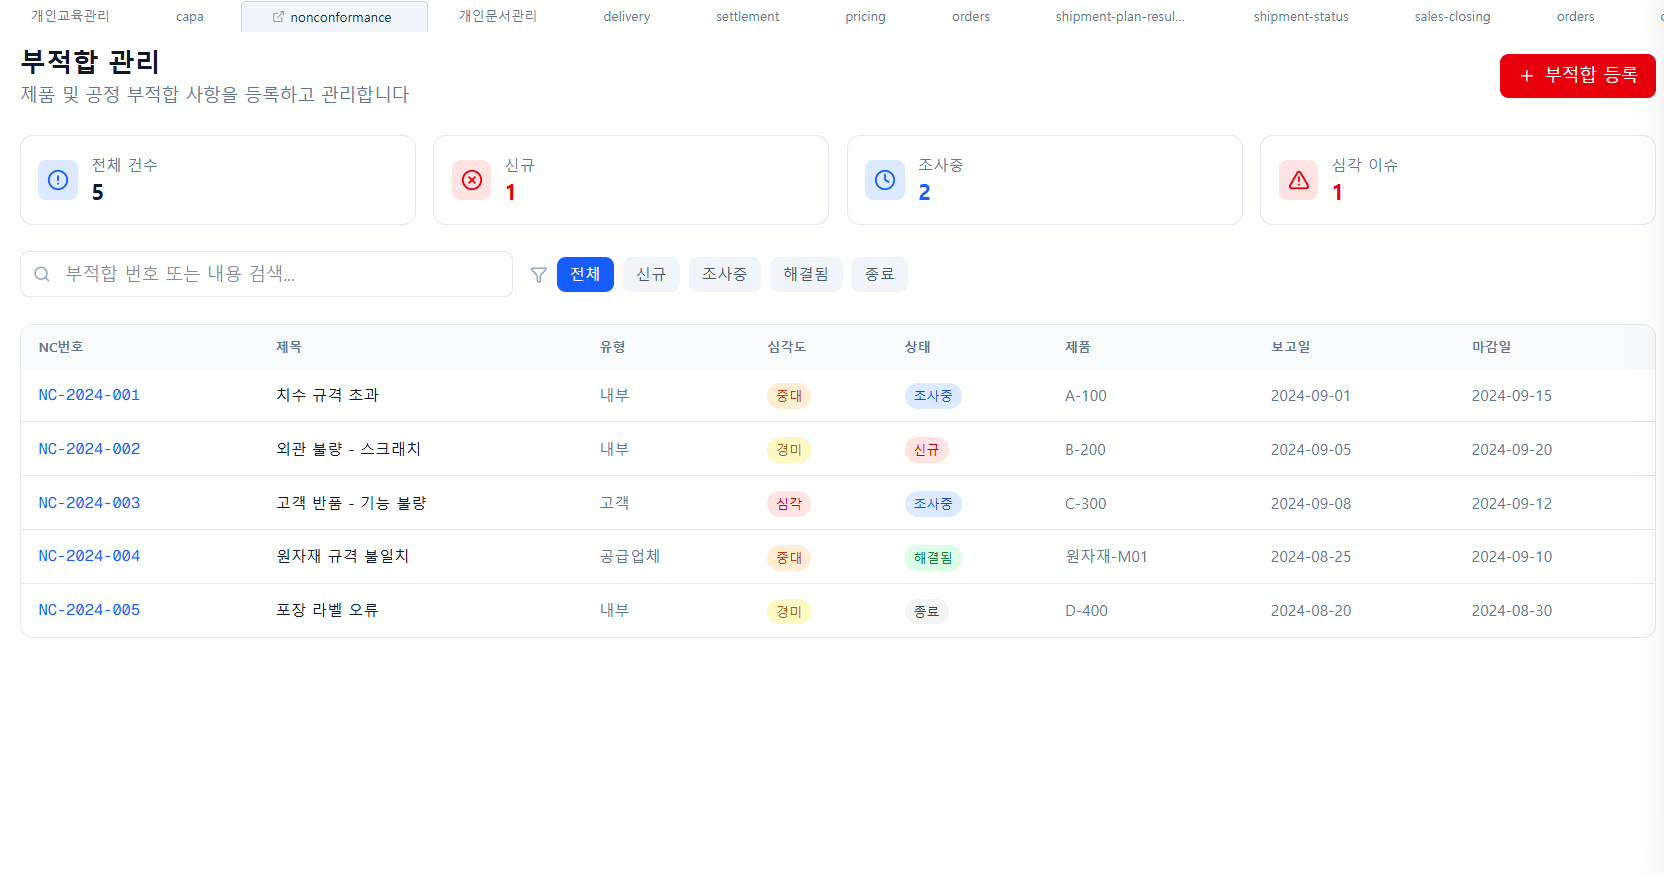Click the new issues X-circle icon
Image resolution: width=1664 pixels, height=875 pixels.
[x=472, y=180]
